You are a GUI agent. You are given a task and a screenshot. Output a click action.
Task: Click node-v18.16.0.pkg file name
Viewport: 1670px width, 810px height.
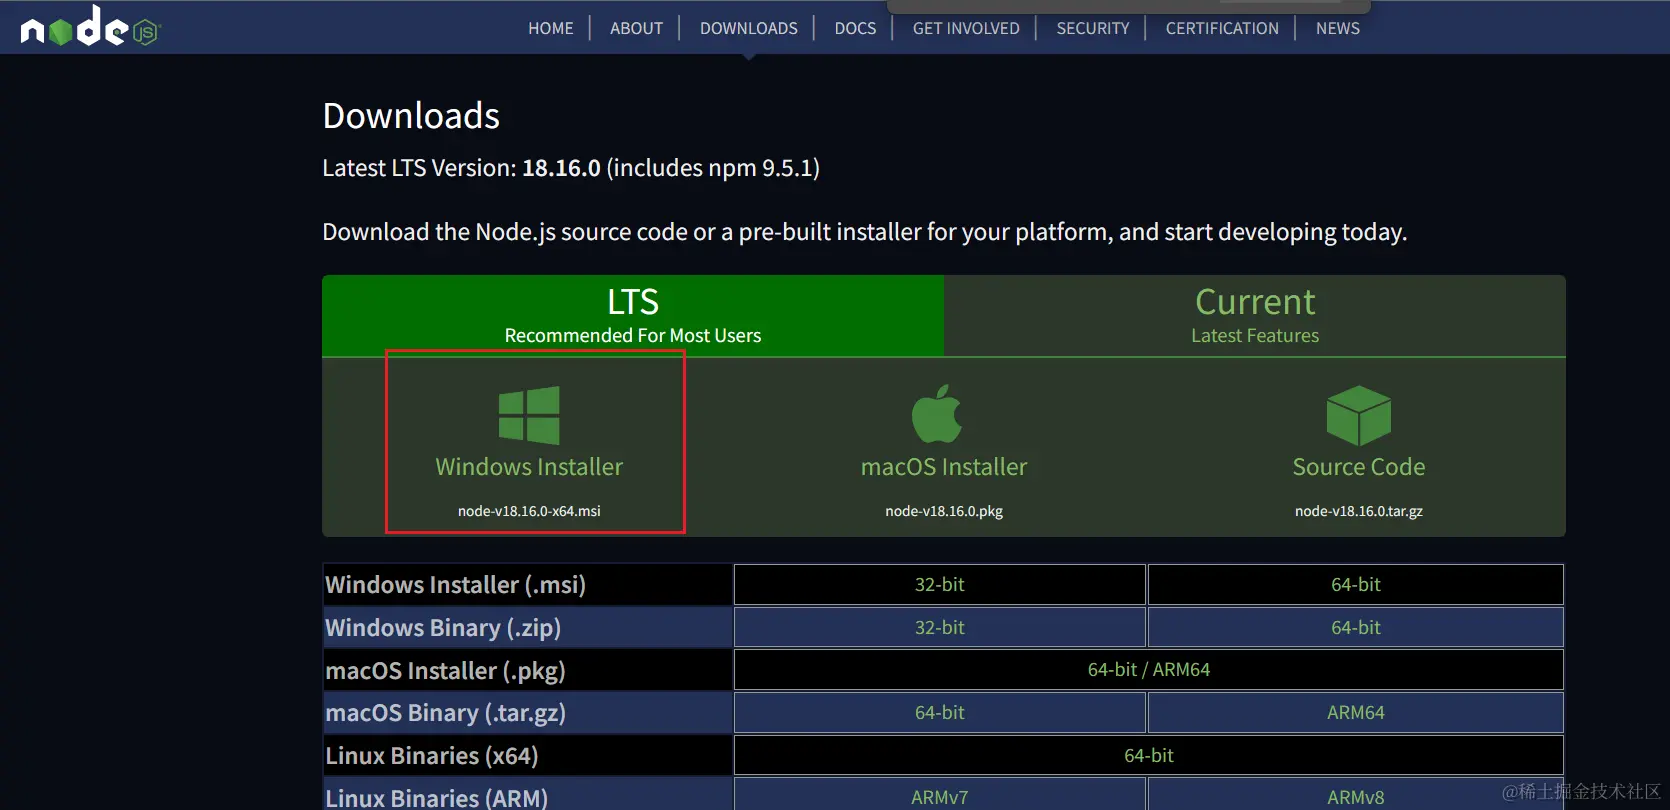coord(944,511)
